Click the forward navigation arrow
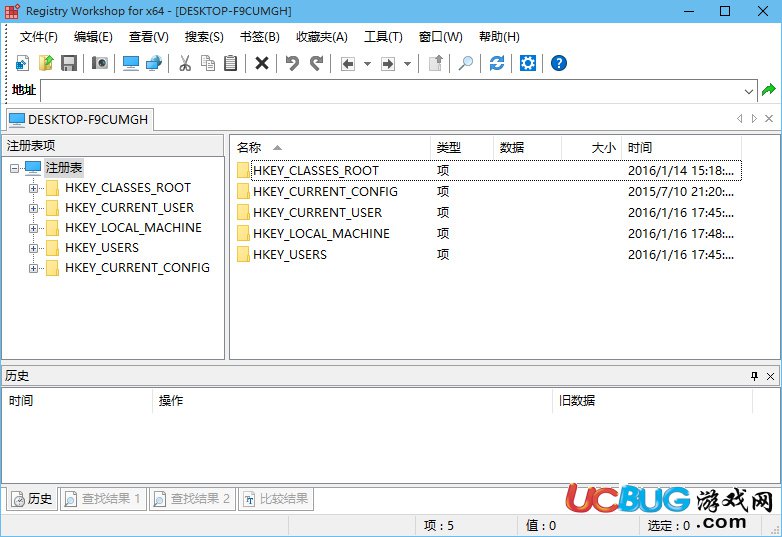The image size is (782, 537). point(388,64)
